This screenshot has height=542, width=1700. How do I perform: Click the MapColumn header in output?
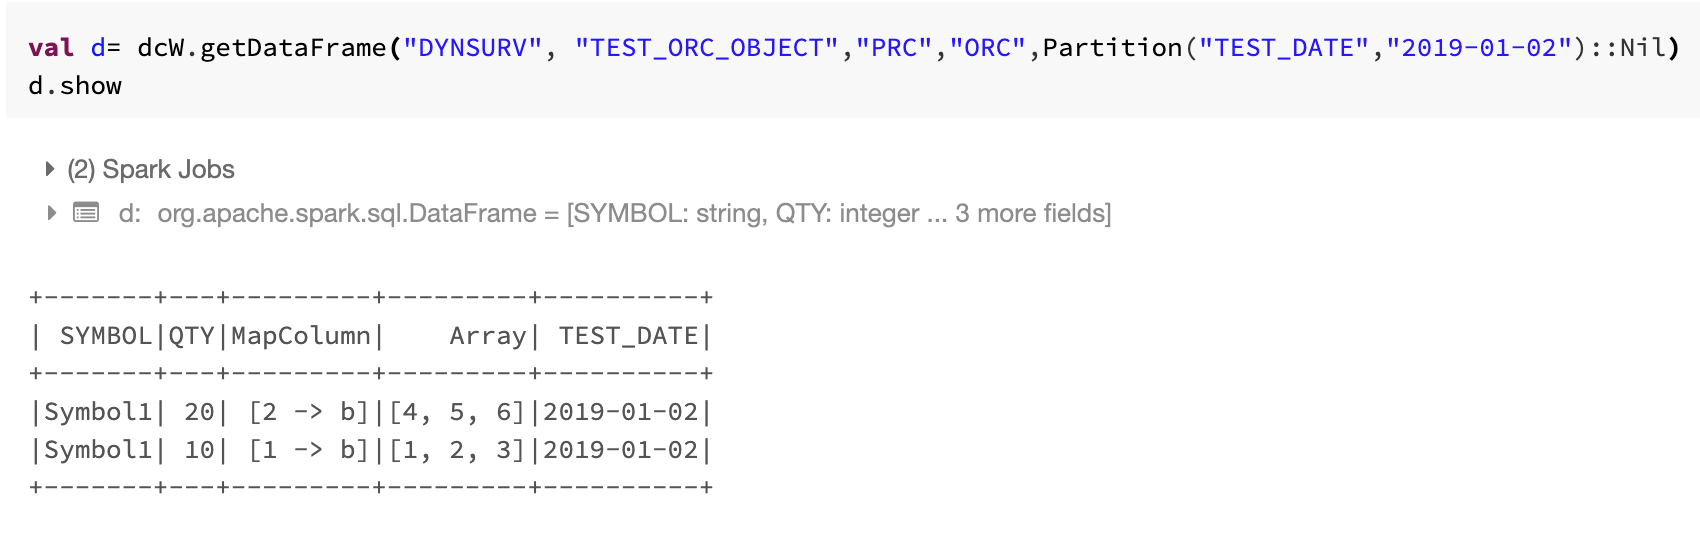point(301,336)
